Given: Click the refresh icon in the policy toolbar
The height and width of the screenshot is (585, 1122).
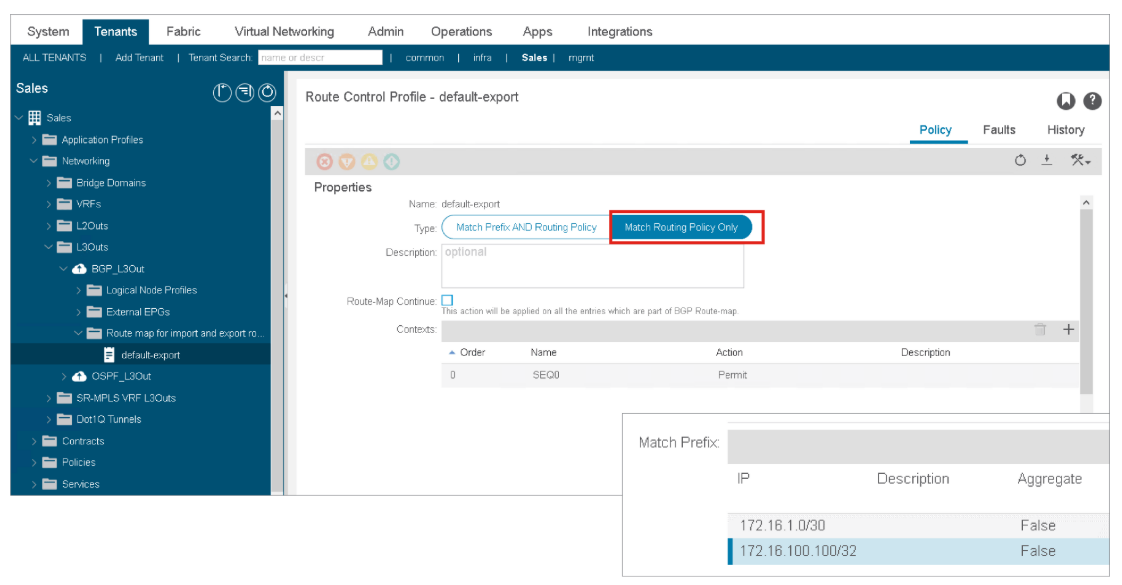Looking at the screenshot, I should (x=1020, y=161).
